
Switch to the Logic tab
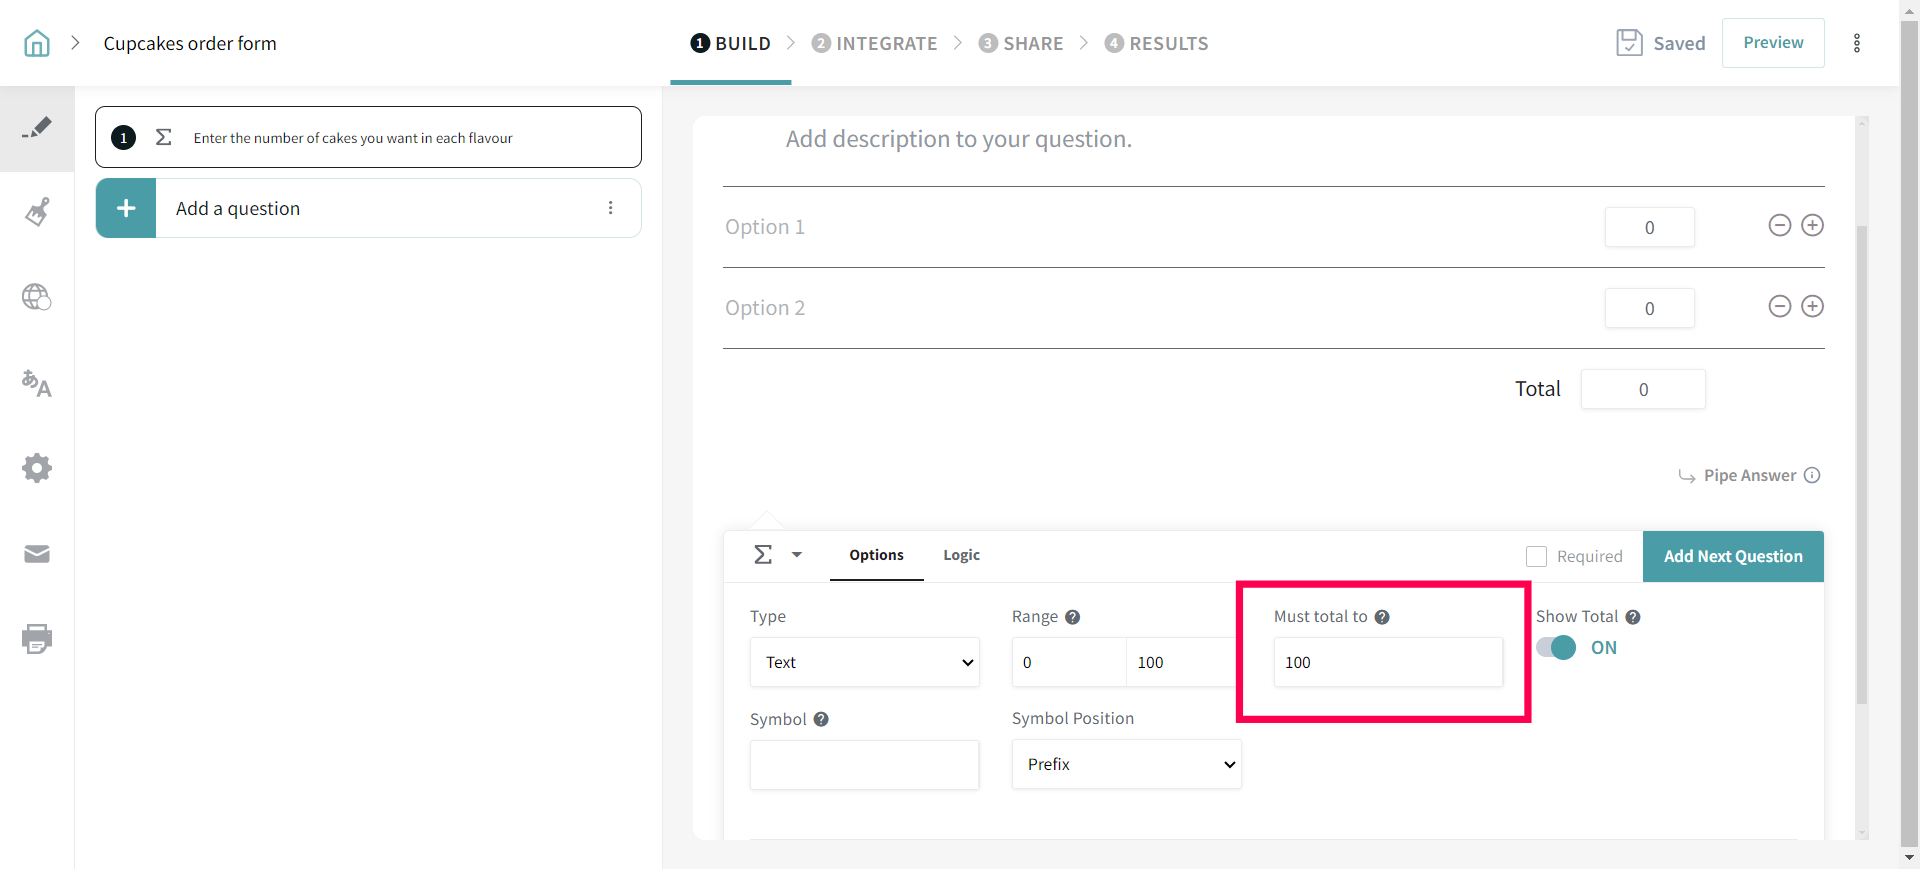point(961,555)
